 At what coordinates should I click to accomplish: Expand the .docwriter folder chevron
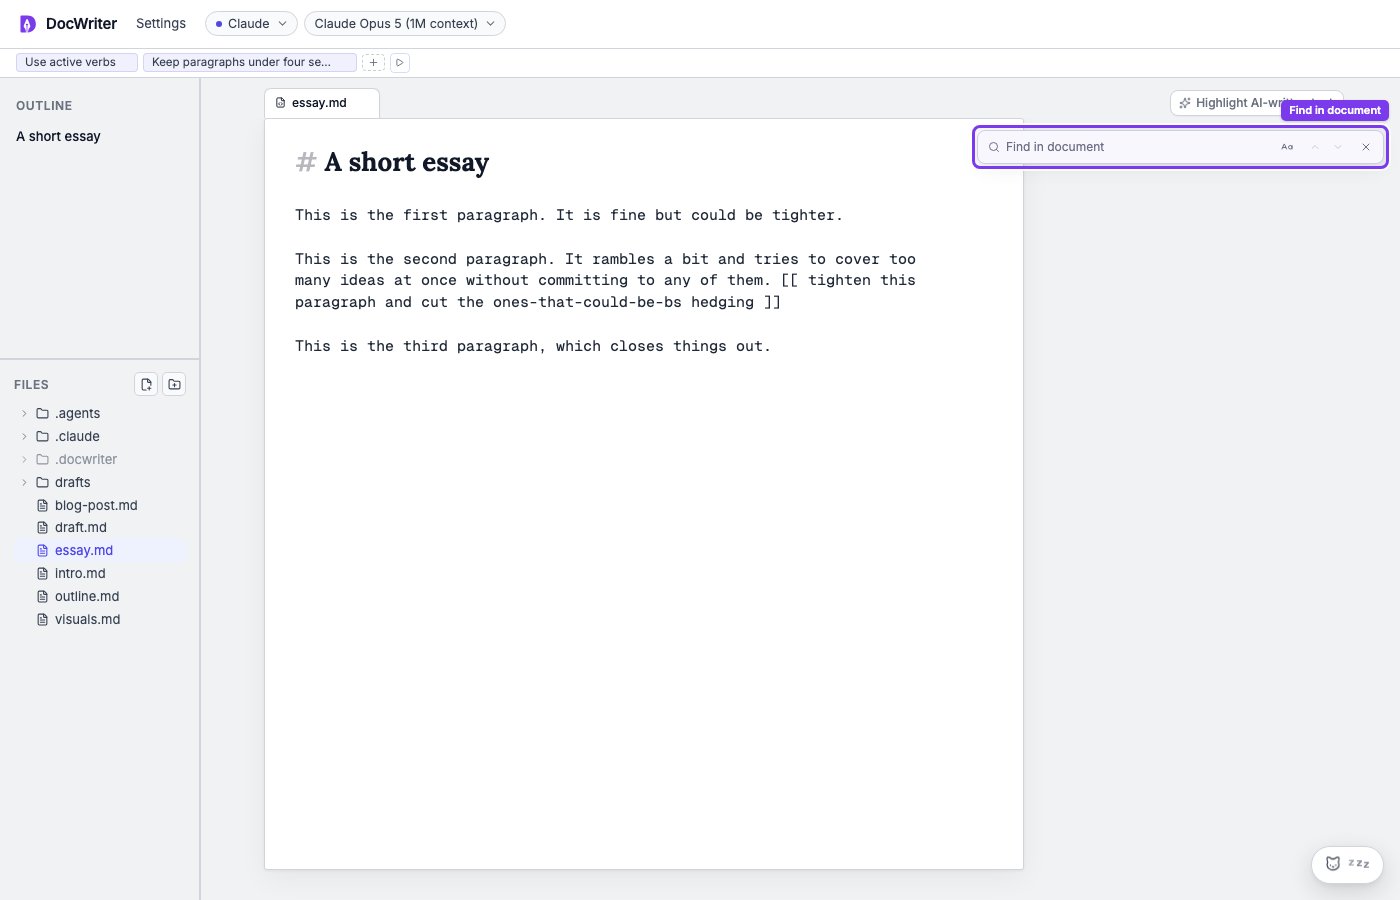pos(24,459)
